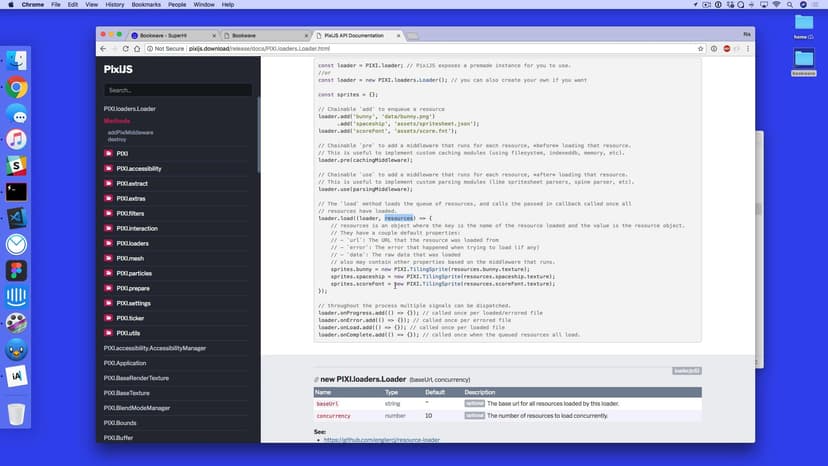This screenshot has height=466, width=828.
Task: Open Figma from the dock
Action: (16, 271)
